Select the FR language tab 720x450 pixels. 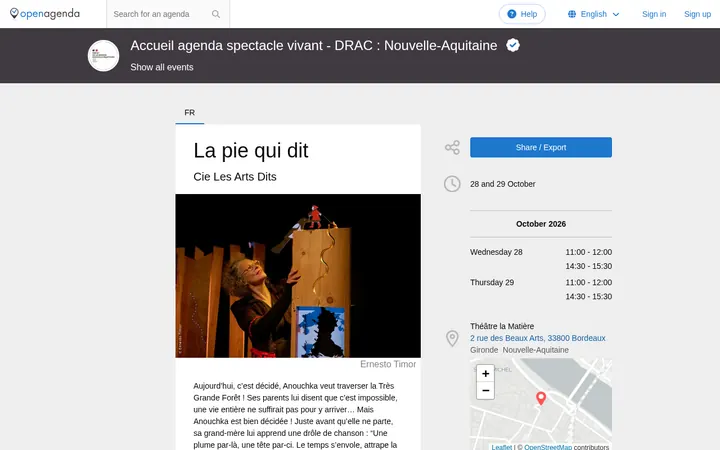[190, 112]
